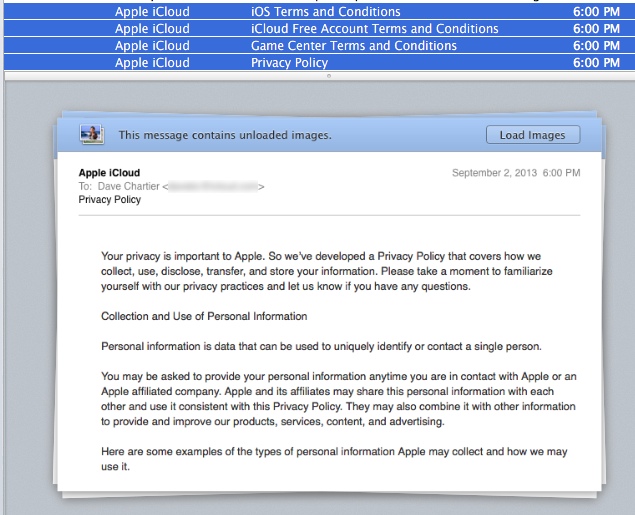Screen dimensions: 635x515
Task: Click Apple iCloud sender in iCloud Free Account row
Action: (152, 28)
